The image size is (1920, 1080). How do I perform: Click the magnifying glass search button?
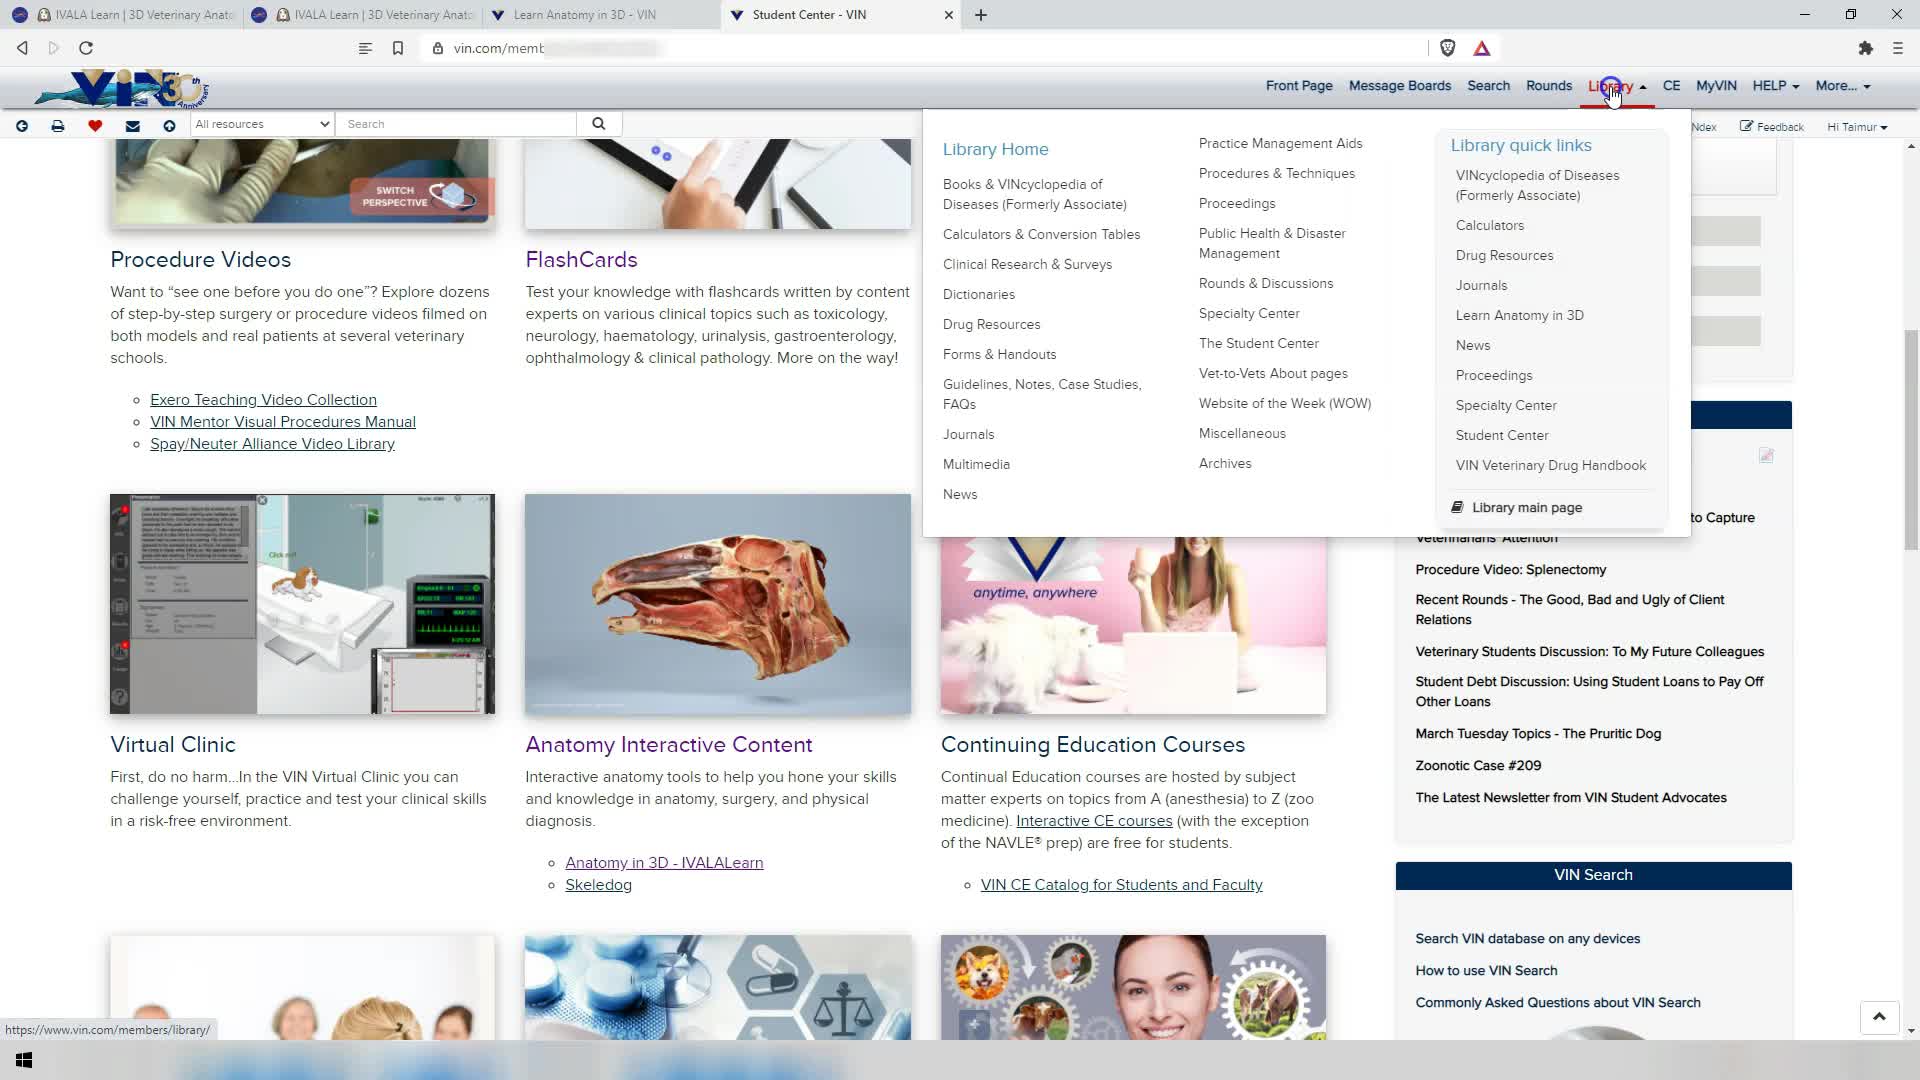pyautogui.click(x=598, y=124)
